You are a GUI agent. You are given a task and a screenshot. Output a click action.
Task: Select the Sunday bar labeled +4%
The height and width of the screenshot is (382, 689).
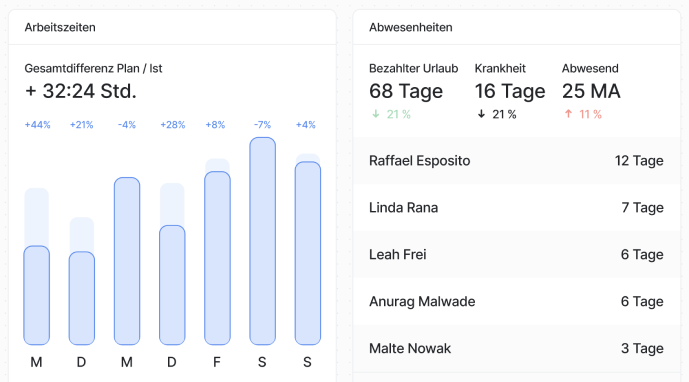pos(308,253)
